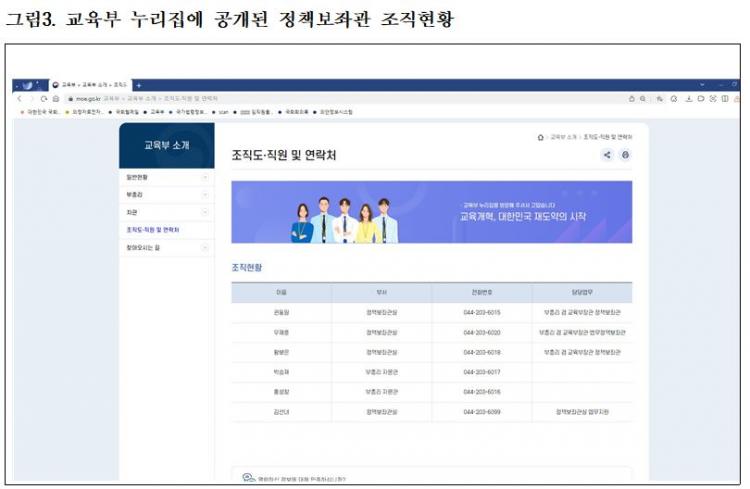Screen dimensions: 750x489
Task: Click phone number 044-203-6020
Action: point(482,333)
